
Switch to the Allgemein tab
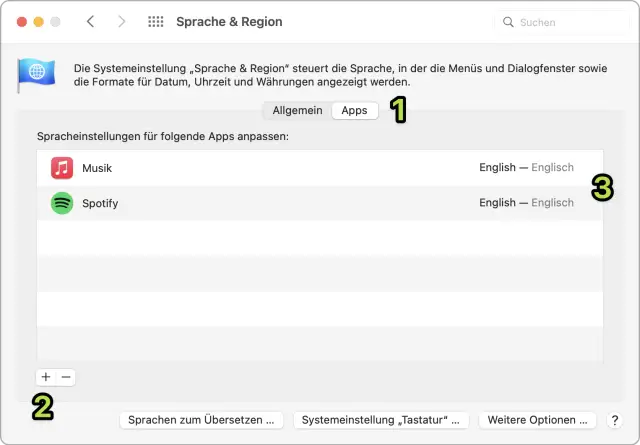[x=297, y=111]
